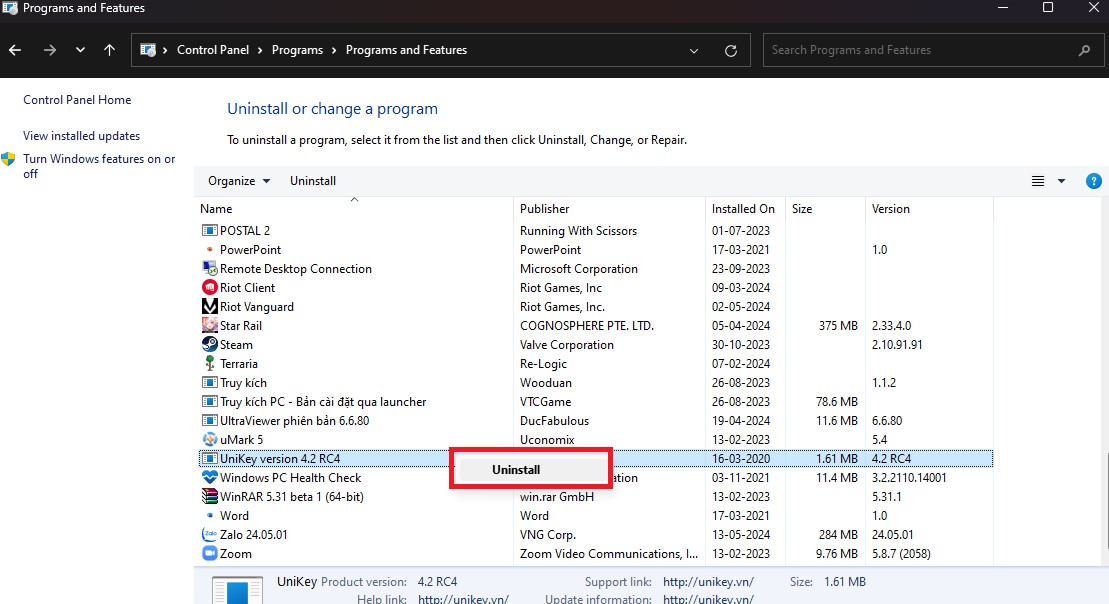
Task: Click the Zoom Video Communications publisher cell
Action: 609,554
